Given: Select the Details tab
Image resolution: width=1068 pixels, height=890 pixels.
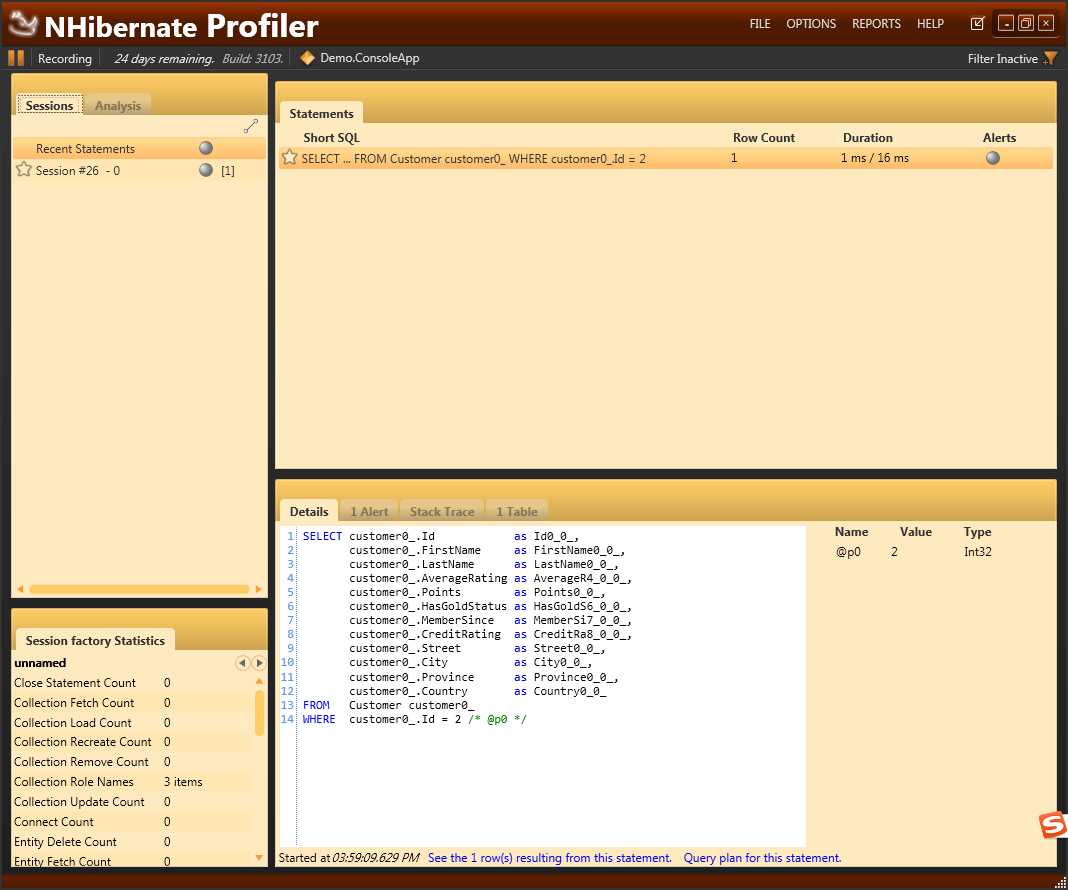Looking at the screenshot, I should click(x=309, y=511).
